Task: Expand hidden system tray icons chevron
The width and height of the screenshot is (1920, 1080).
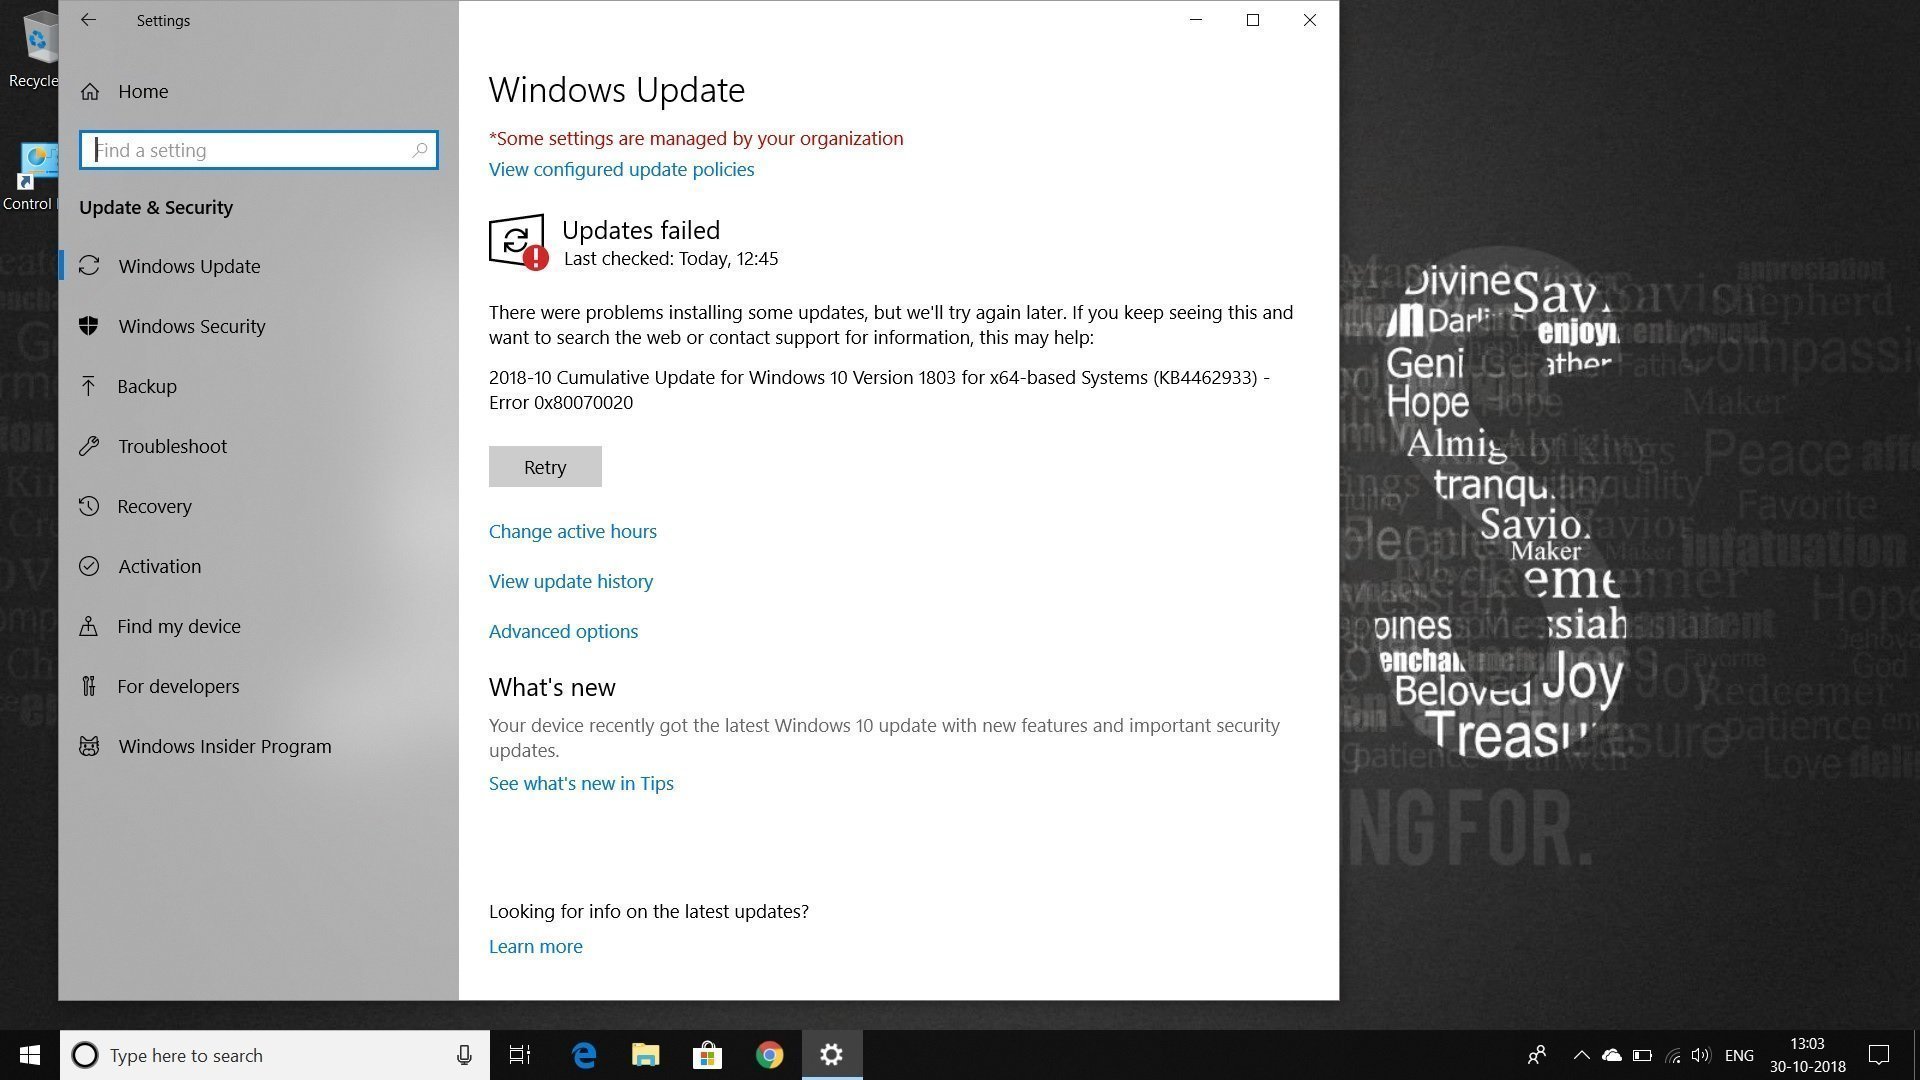Action: coord(1581,1055)
